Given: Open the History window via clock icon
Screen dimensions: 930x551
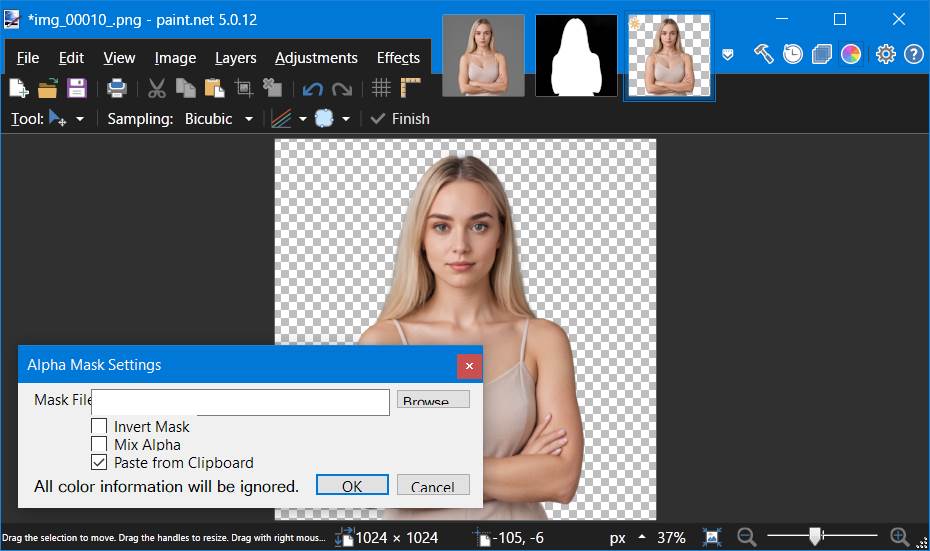Looking at the screenshot, I should tap(792, 54).
